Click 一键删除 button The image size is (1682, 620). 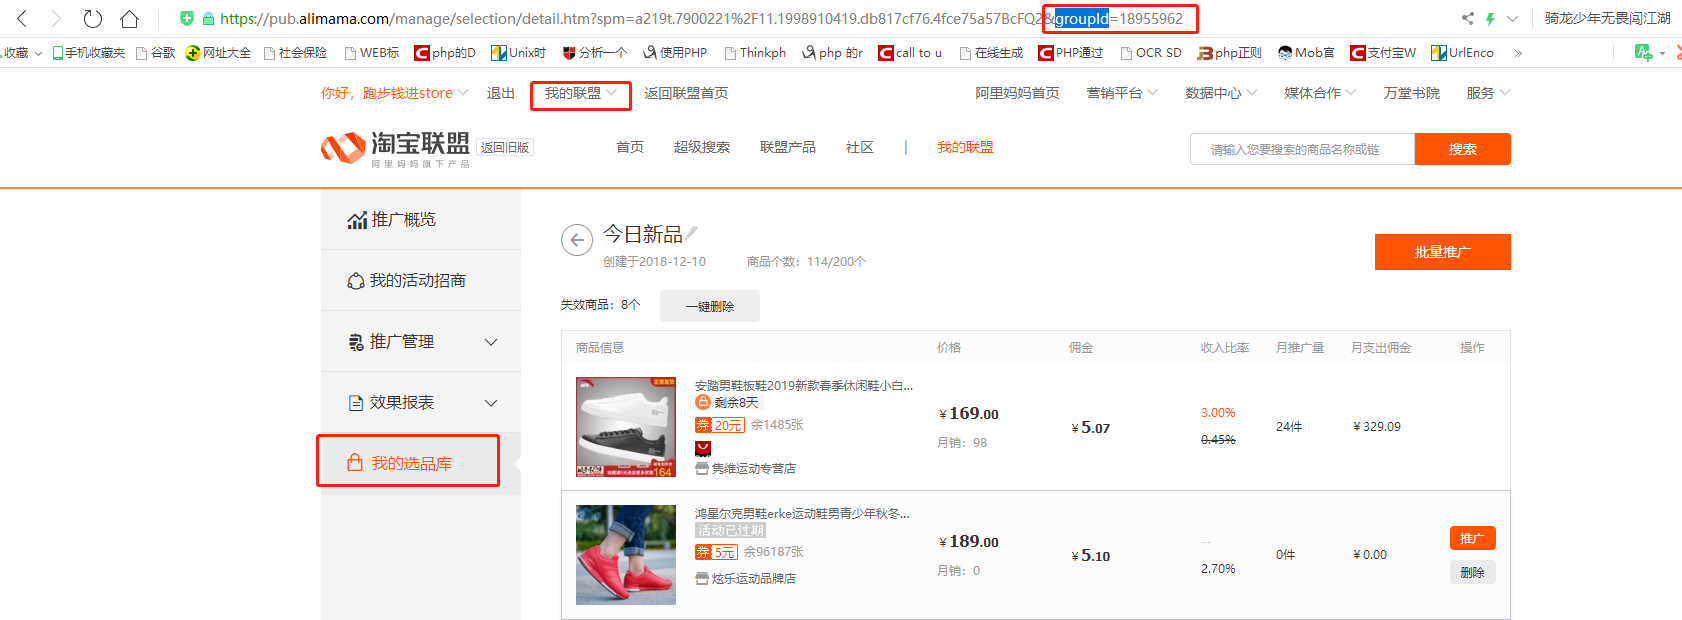point(710,306)
